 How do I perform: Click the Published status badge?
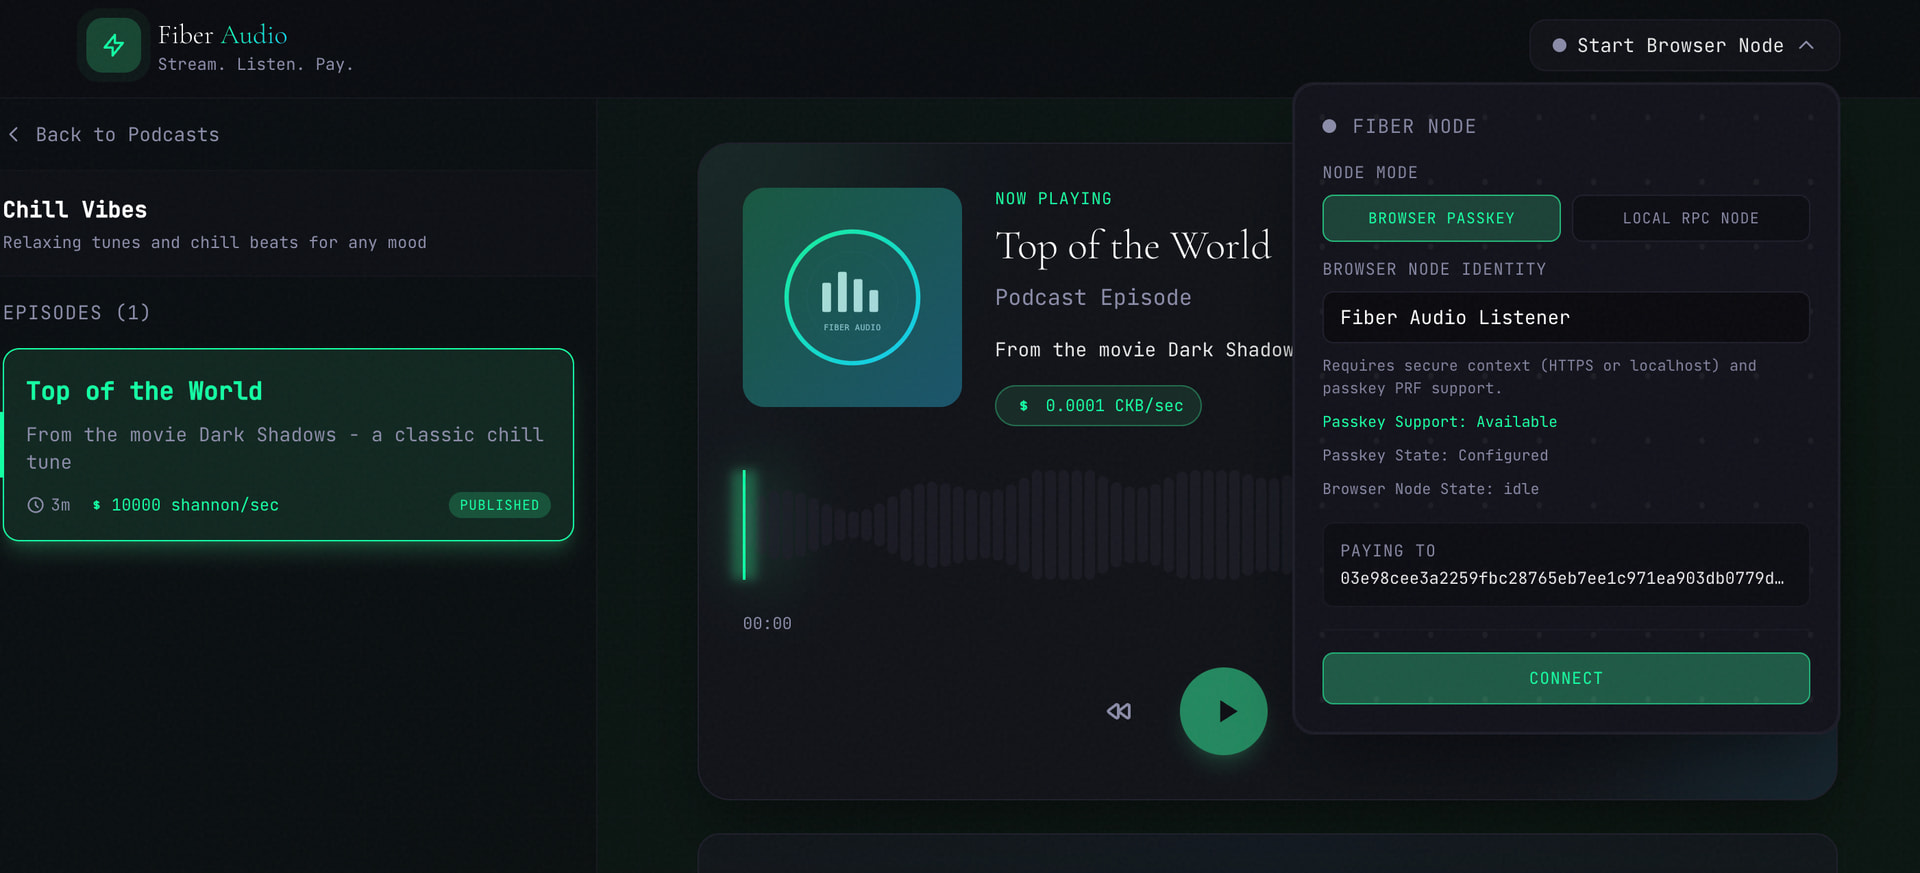(x=499, y=505)
